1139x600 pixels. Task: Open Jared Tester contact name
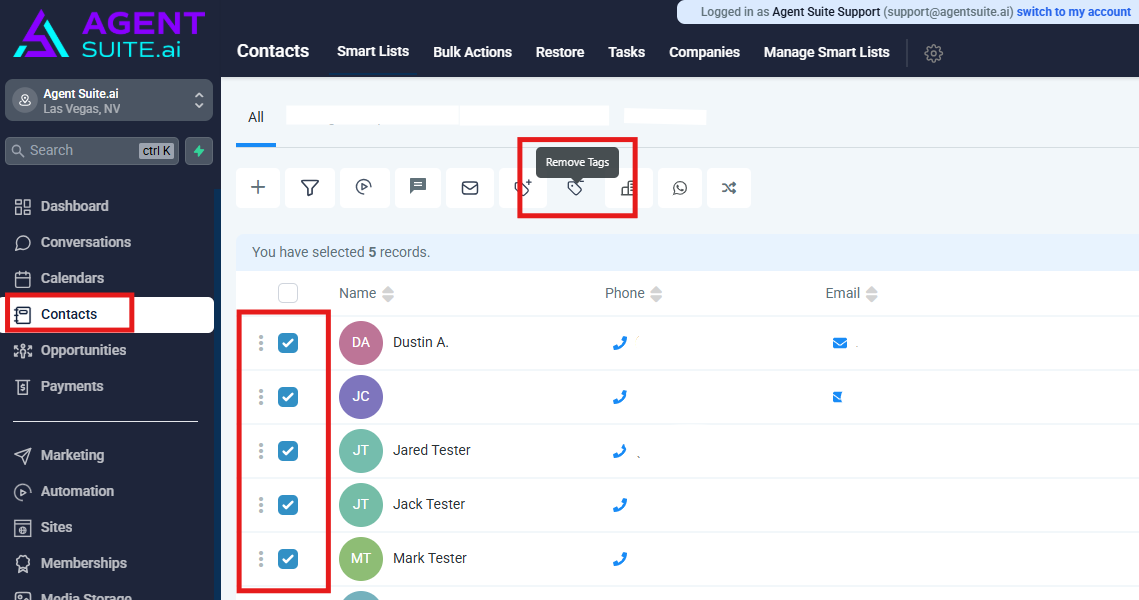click(431, 450)
